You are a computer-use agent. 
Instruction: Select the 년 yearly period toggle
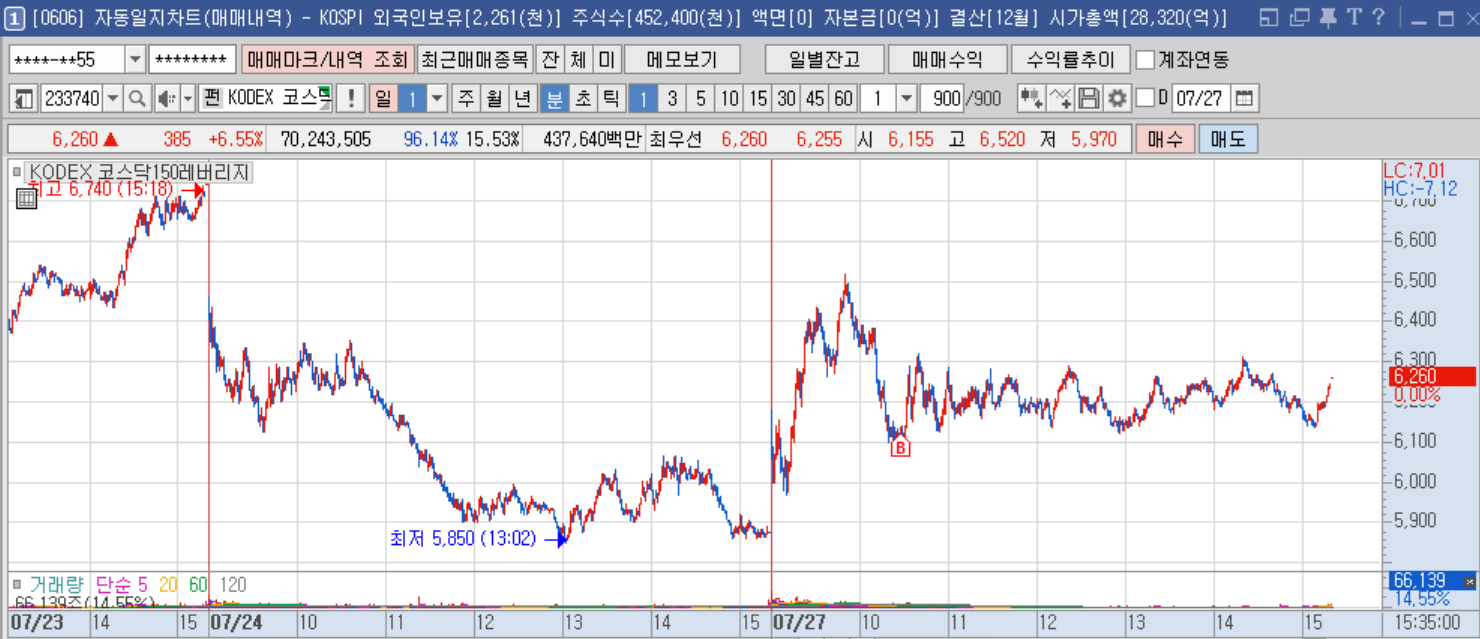pos(523,99)
